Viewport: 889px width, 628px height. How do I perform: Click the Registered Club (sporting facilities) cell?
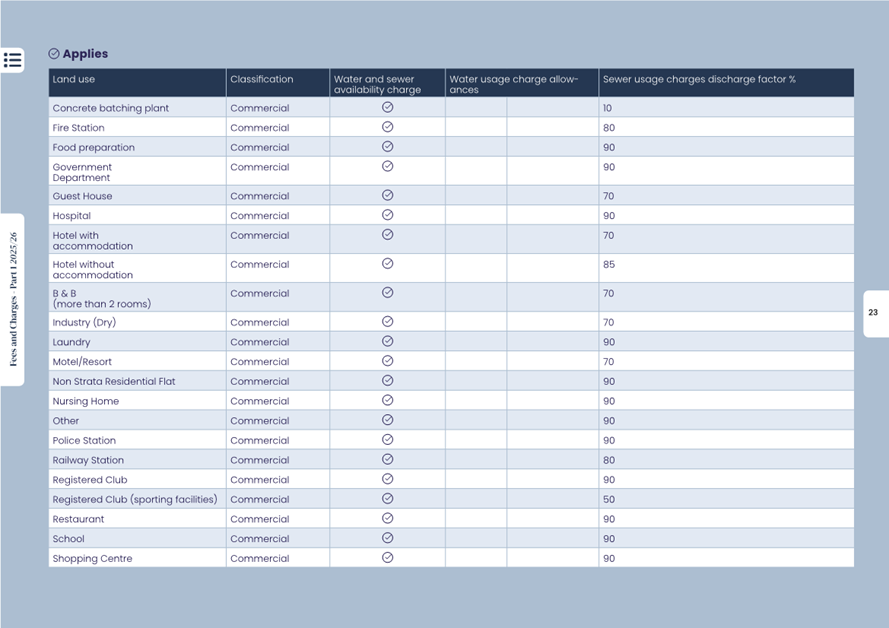tap(135, 499)
